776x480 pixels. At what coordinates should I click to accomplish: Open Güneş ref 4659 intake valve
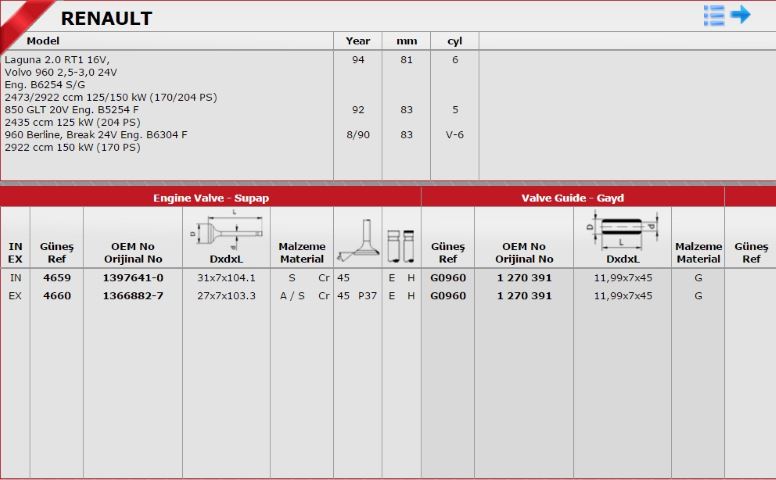(x=57, y=278)
